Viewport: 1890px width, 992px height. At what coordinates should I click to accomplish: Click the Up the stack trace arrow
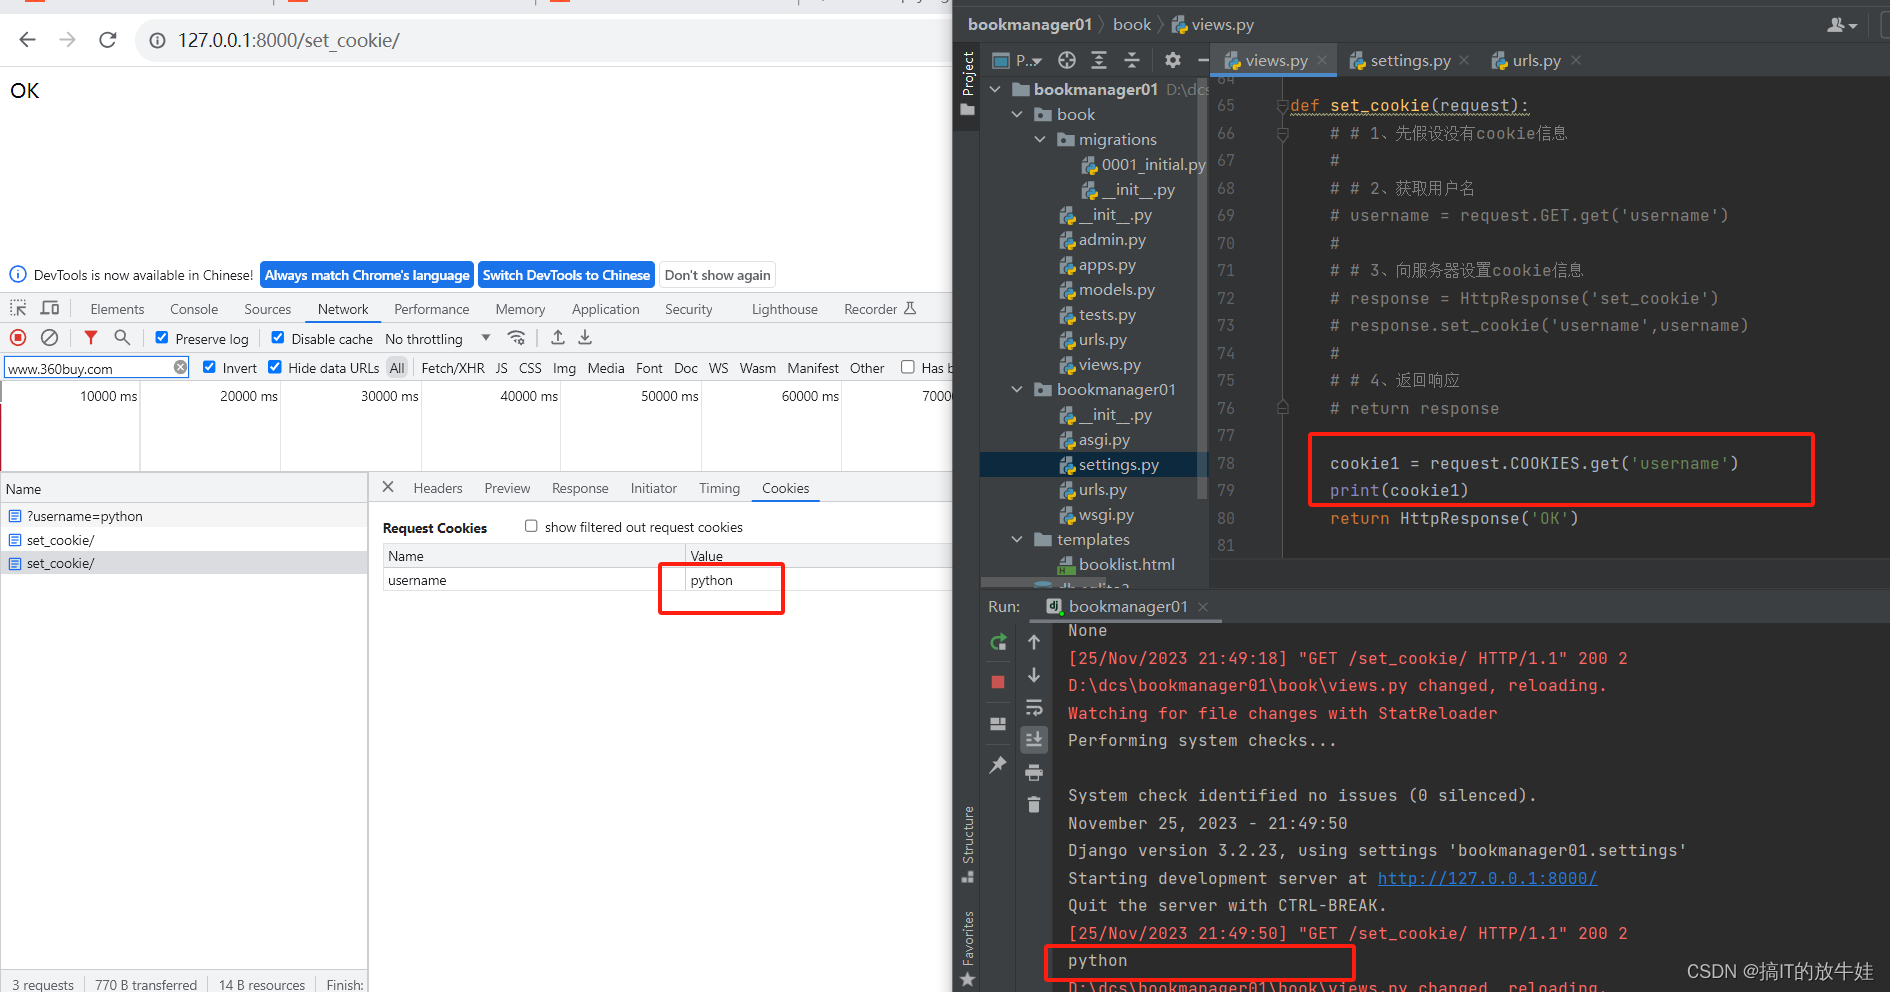coord(1034,642)
